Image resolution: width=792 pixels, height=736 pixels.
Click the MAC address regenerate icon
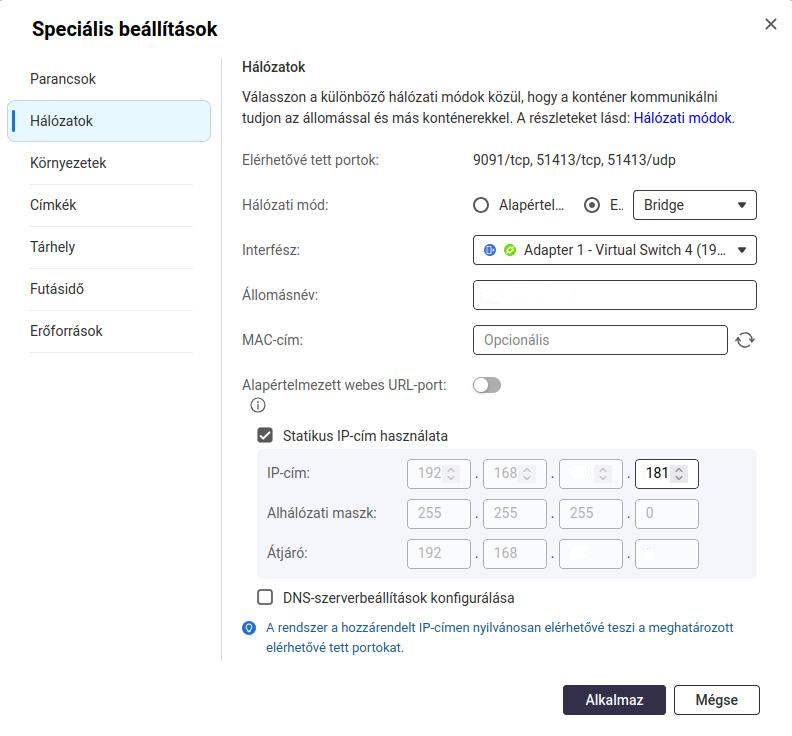click(745, 340)
